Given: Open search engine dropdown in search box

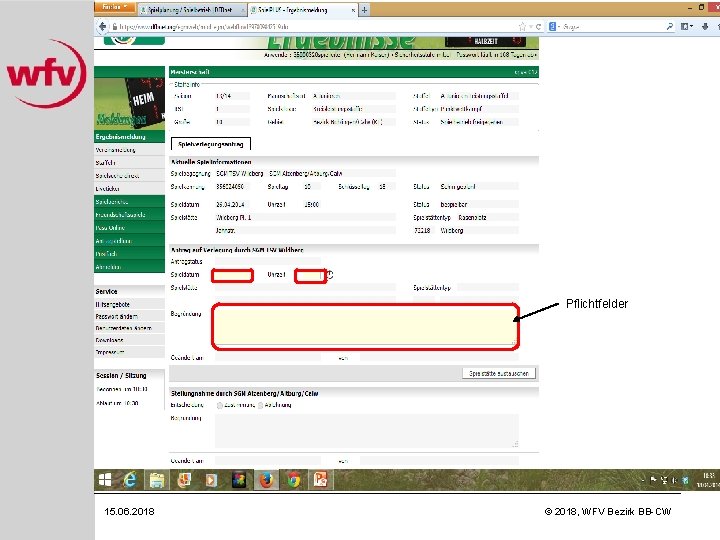Looking at the screenshot, I should pos(554,27).
